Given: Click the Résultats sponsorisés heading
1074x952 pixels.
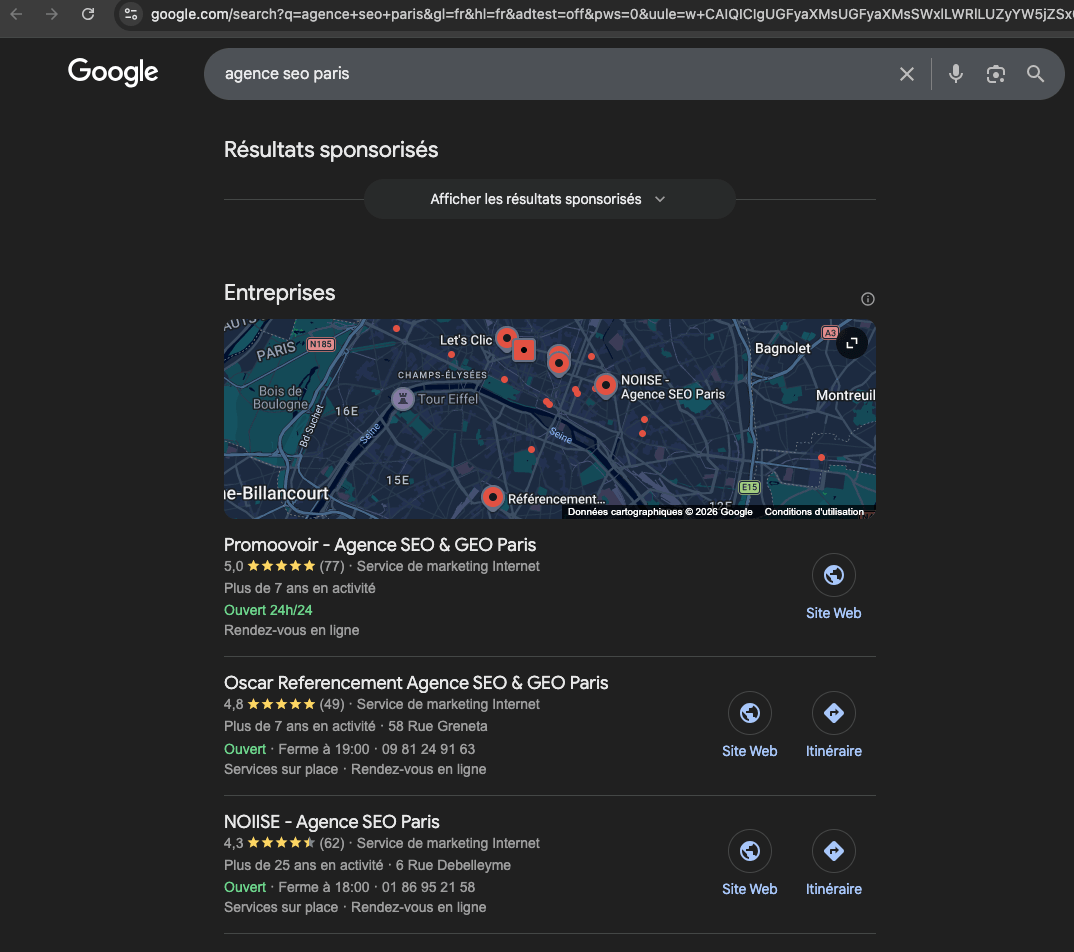Looking at the screenshot, I should [x=331, y=150].
